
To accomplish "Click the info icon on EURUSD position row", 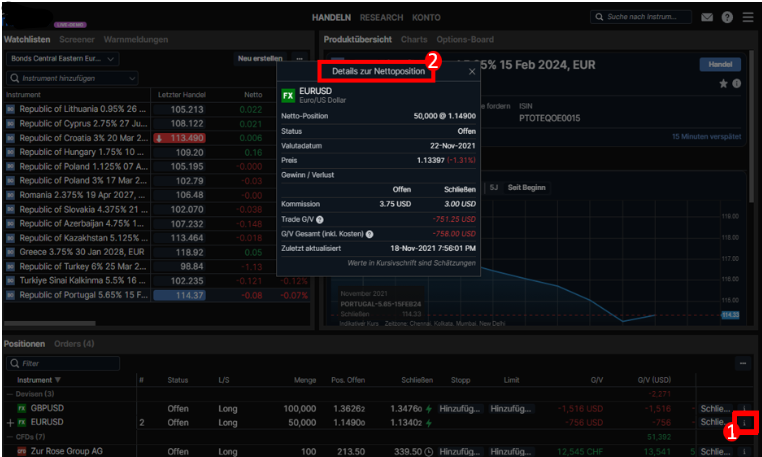I will (744, 423).
